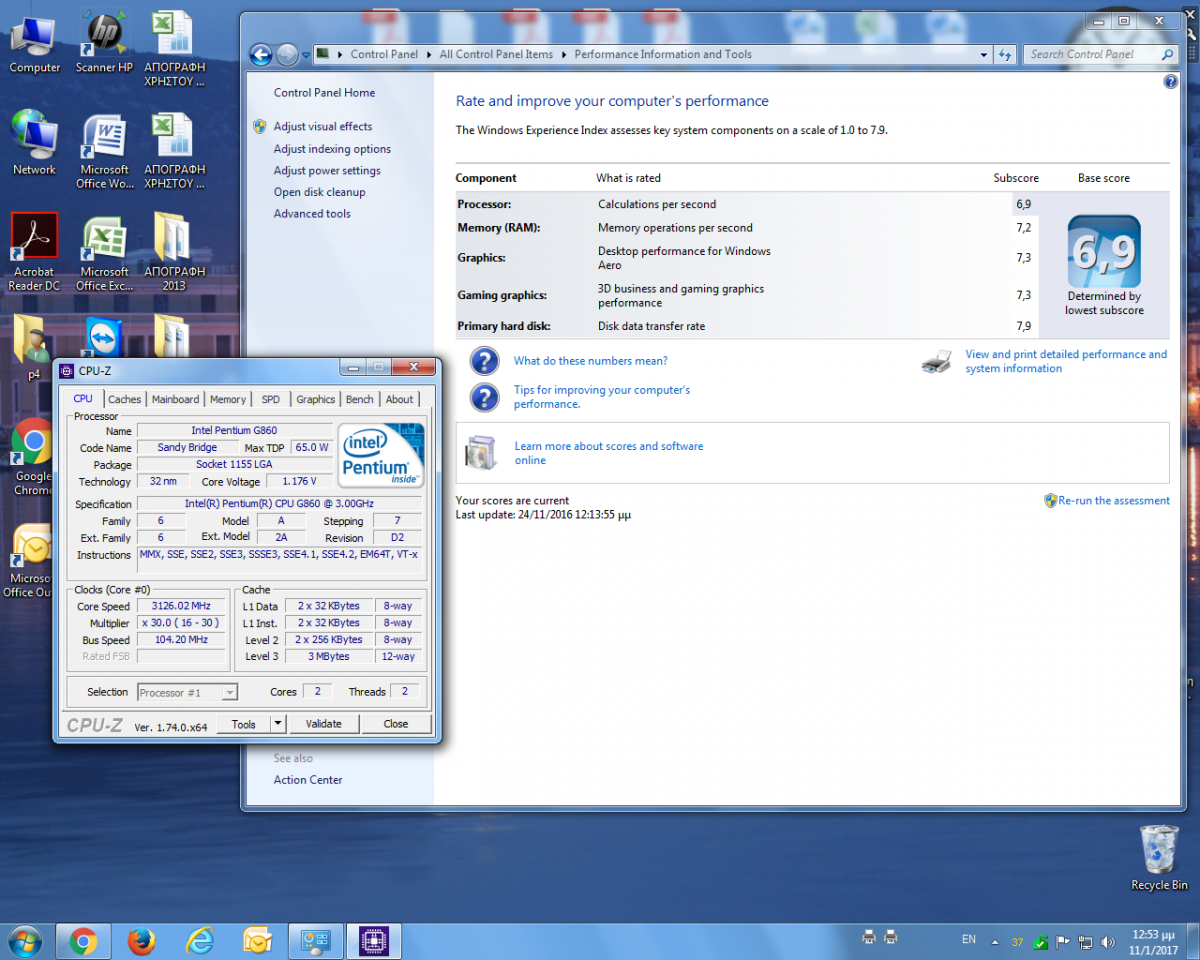Open 'Adjust indexing options' link
Image resolution: width=1200 pixels, height=960 pixels.
pos(333,149)
